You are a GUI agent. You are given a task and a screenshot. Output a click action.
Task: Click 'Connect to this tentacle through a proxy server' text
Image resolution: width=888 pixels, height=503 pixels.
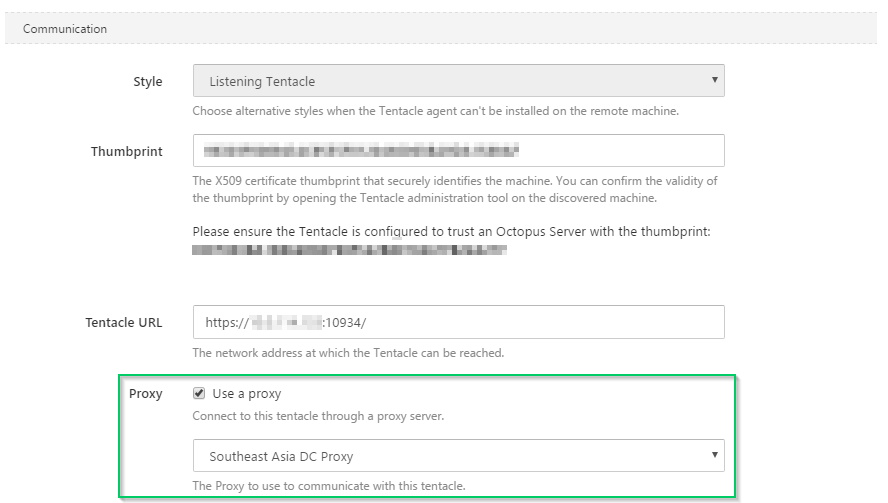[318, 416]
